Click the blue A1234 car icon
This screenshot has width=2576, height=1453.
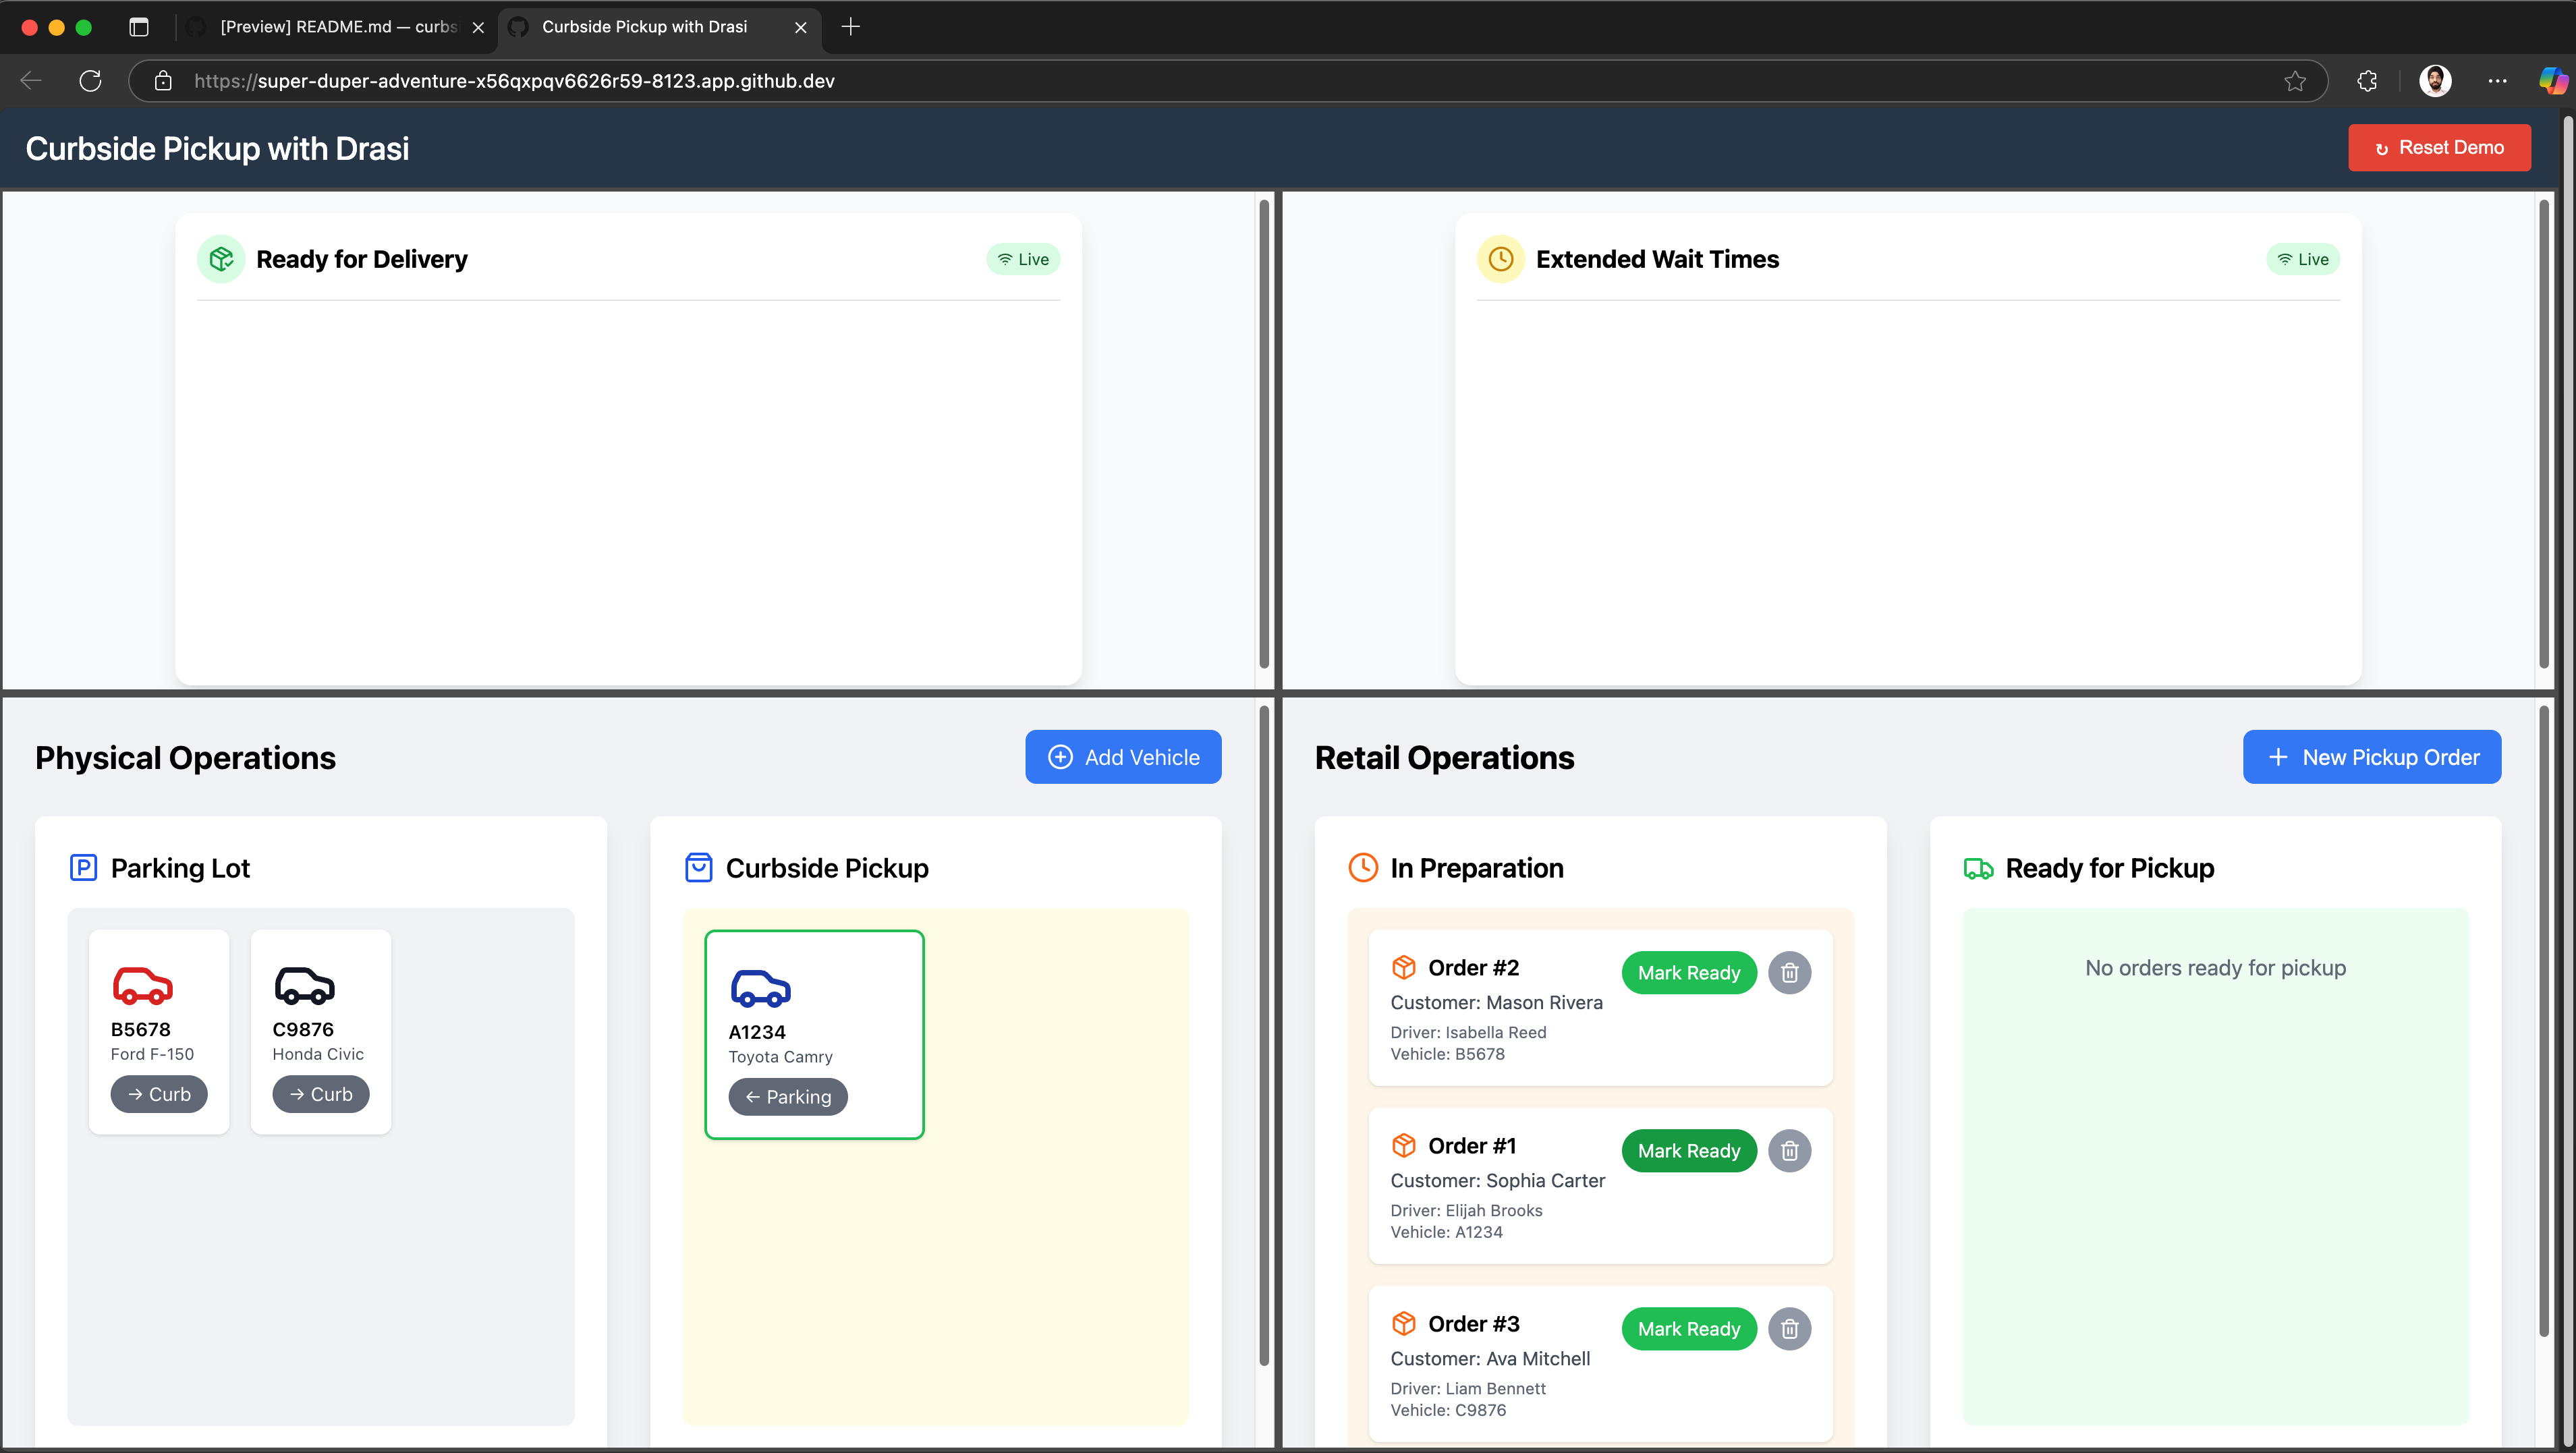760,988
